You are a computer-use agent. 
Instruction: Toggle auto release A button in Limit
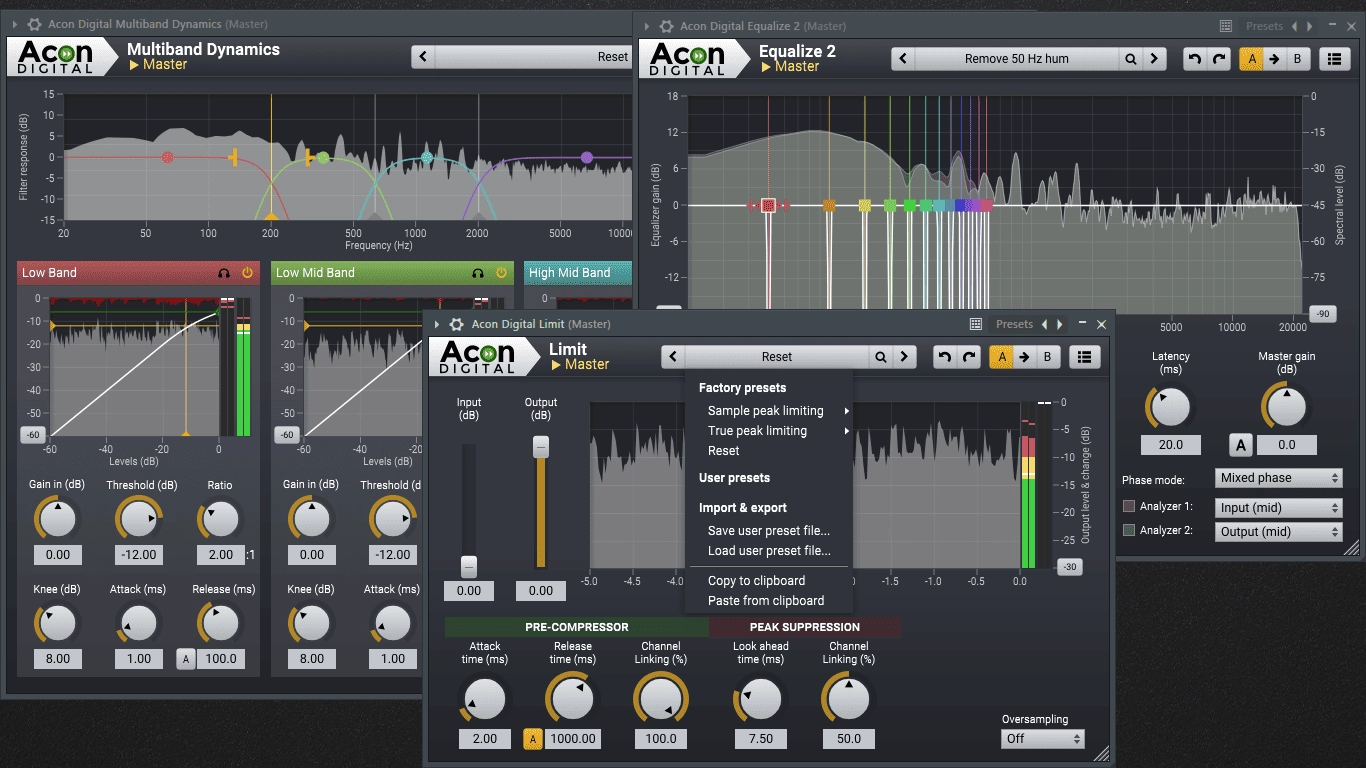(533, 739)
